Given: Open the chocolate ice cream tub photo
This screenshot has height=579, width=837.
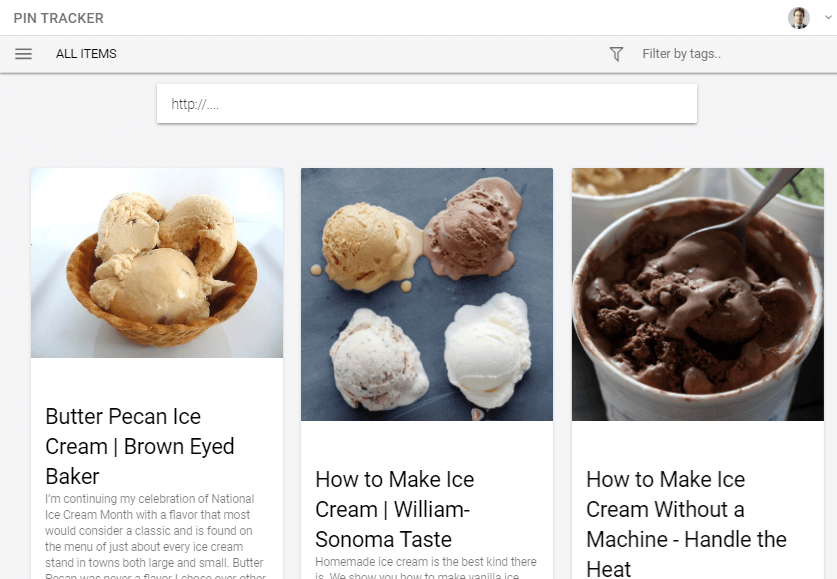Looking at the screenshot, I should (698, 294).
